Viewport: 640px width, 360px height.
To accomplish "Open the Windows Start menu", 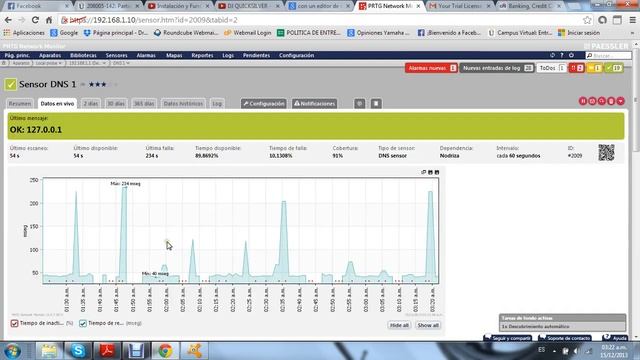I will point(13,351).
